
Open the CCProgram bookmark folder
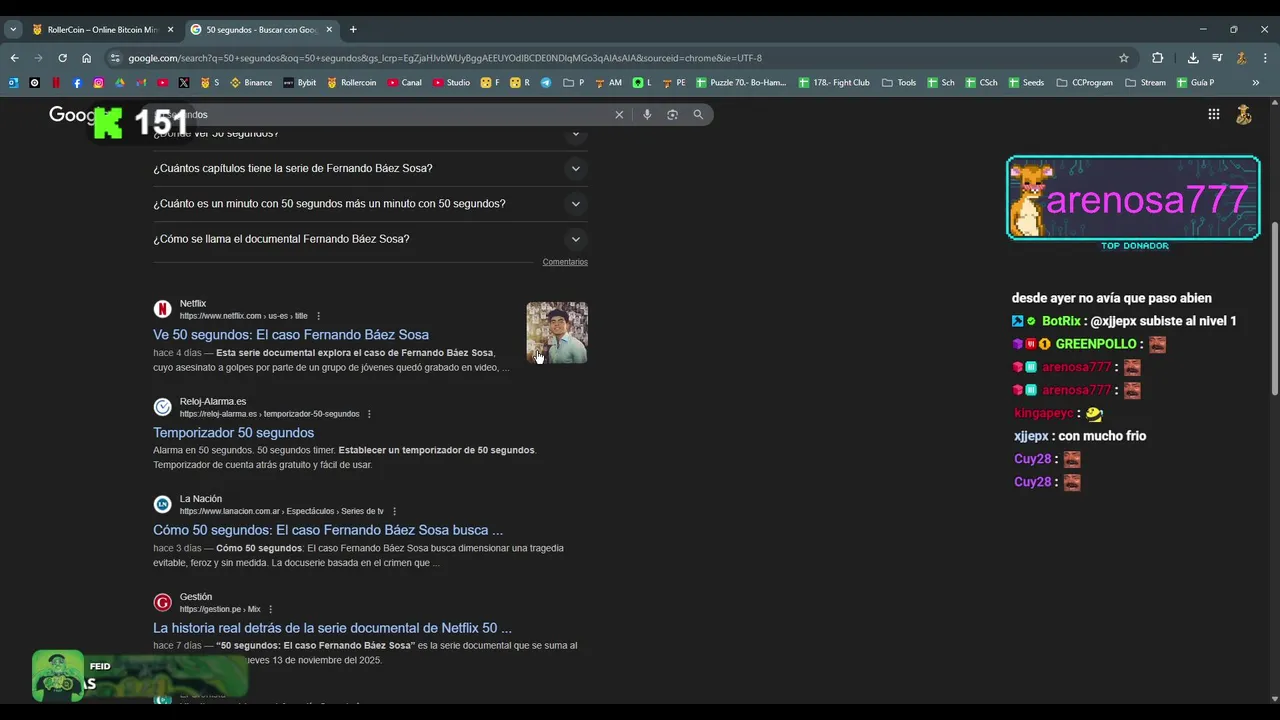pos(1084,83)
